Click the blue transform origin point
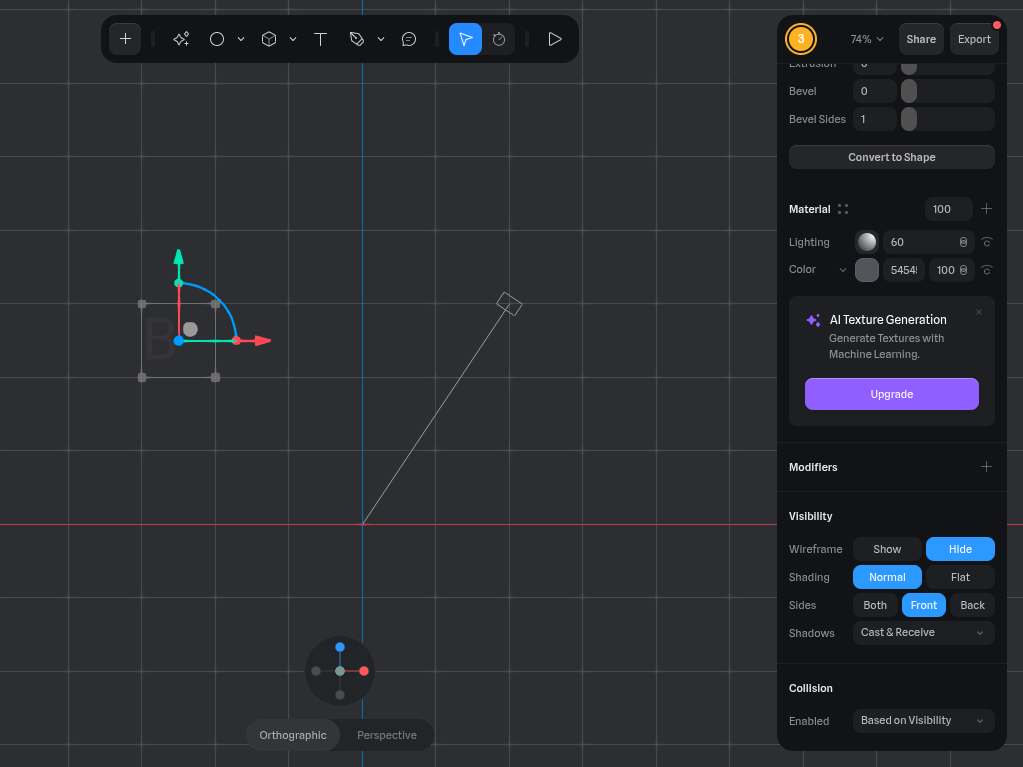 [179, 340]
